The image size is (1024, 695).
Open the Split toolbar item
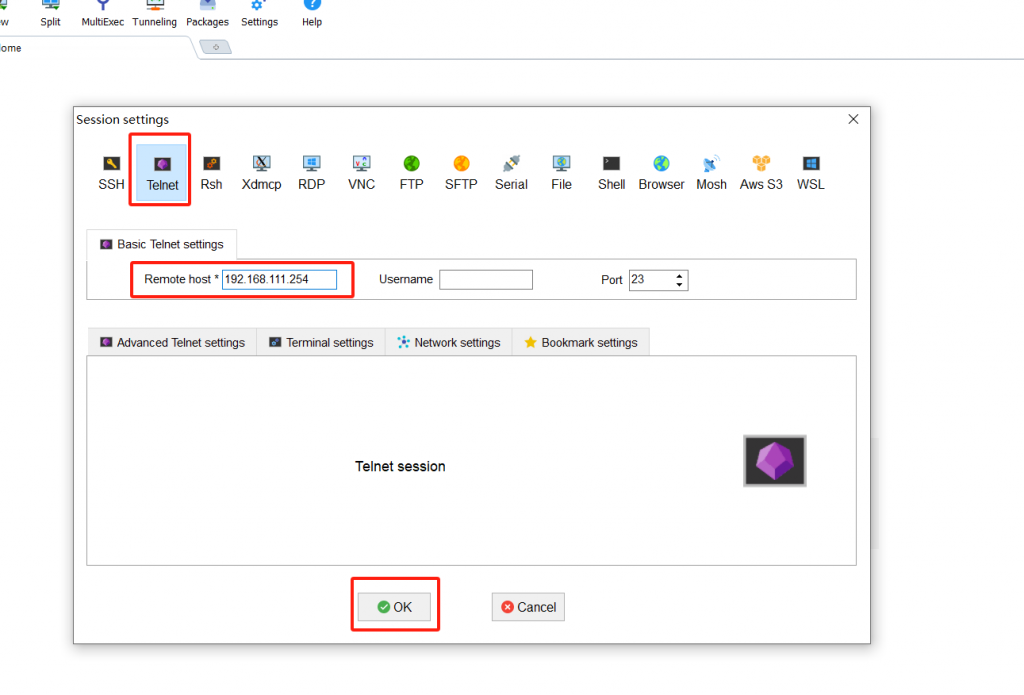coord(50,13)
